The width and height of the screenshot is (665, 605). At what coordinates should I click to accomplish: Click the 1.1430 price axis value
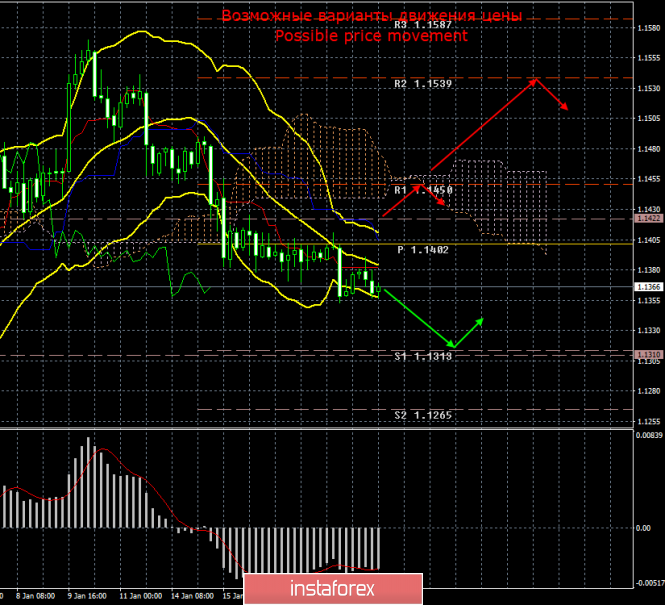(x=649, y=209)
